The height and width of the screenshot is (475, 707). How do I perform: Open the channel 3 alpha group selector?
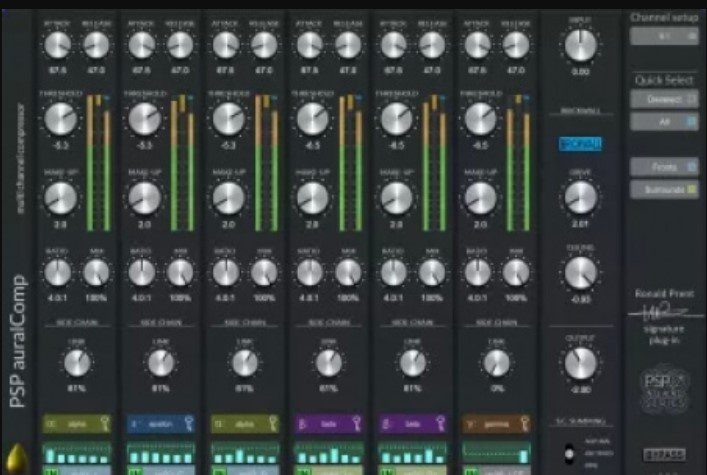coord(245,424)
